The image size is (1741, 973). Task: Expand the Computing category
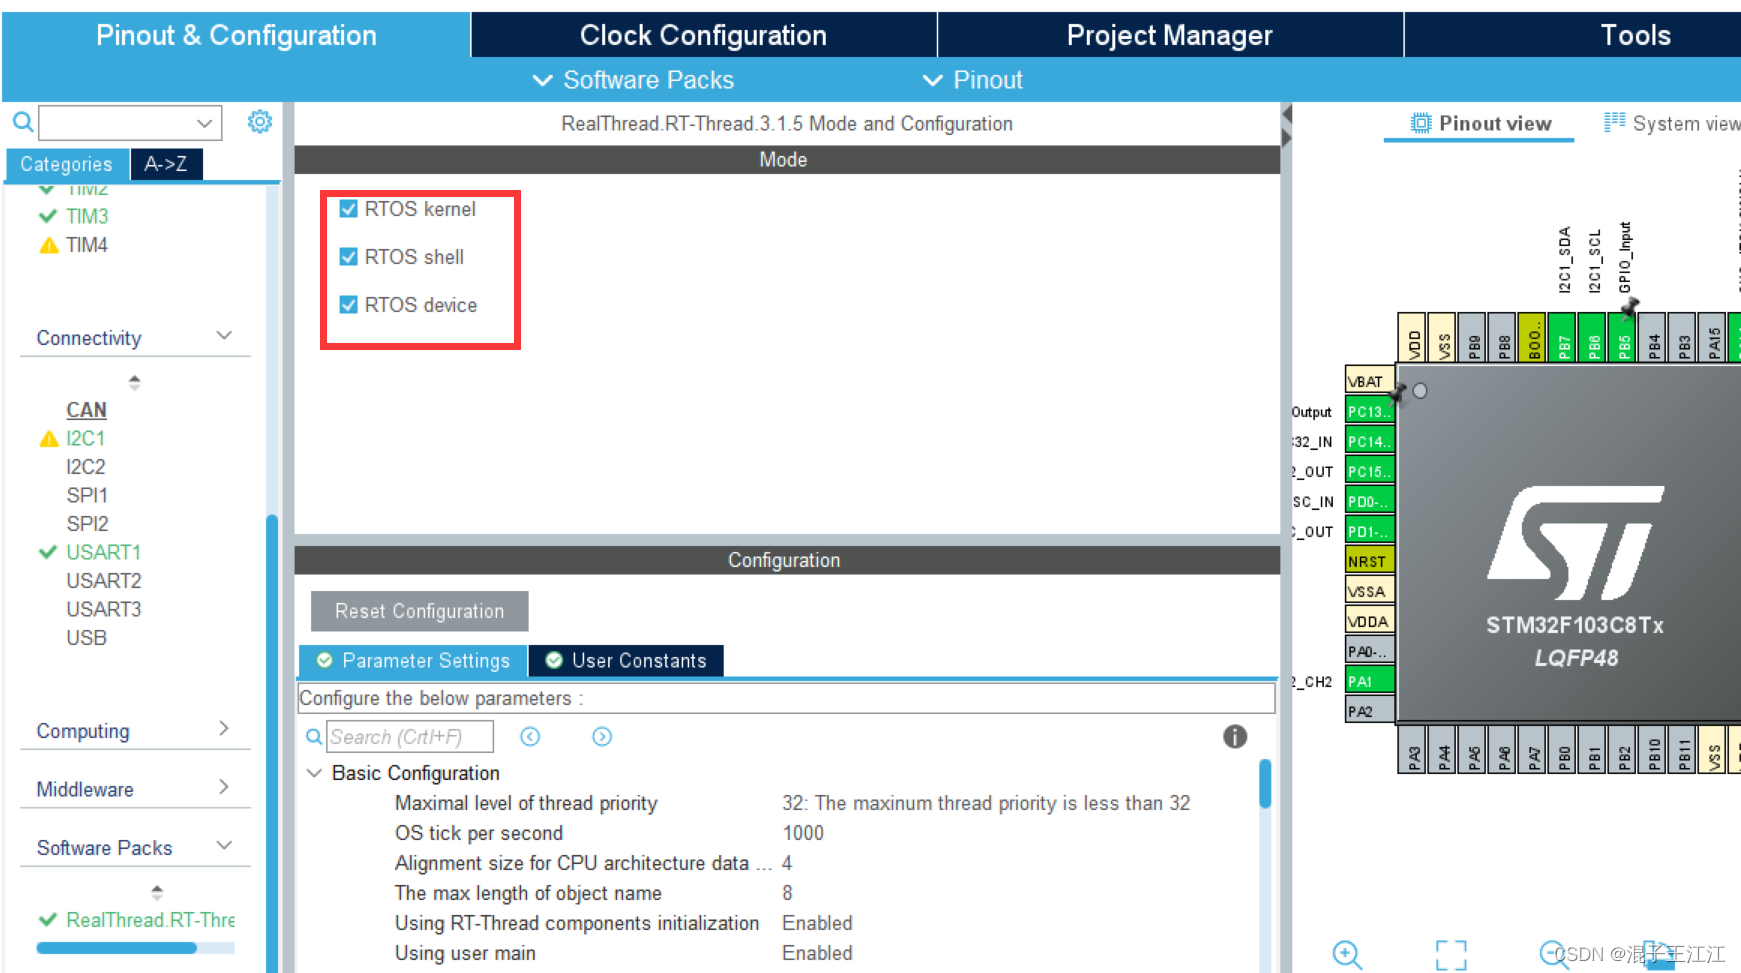tap(224, 729)
